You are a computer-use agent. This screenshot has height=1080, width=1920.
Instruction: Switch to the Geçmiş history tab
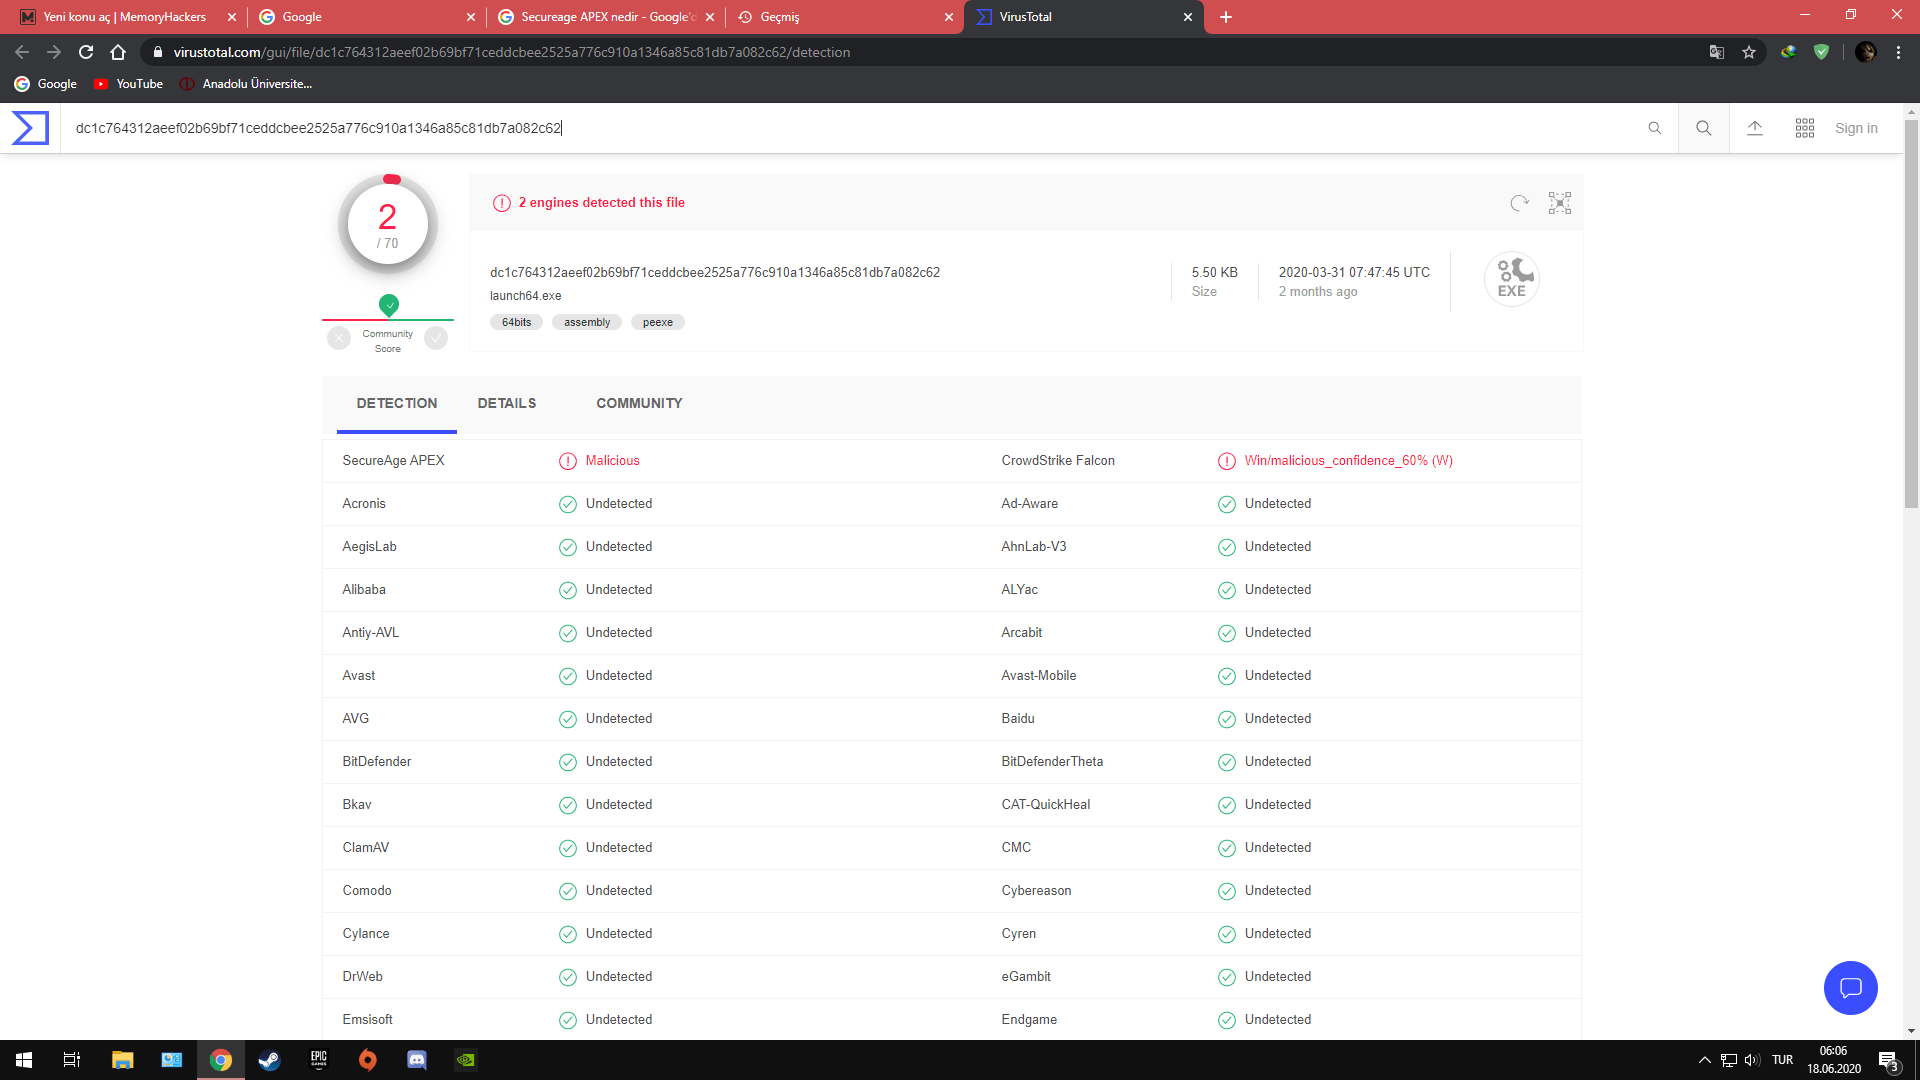843,17
